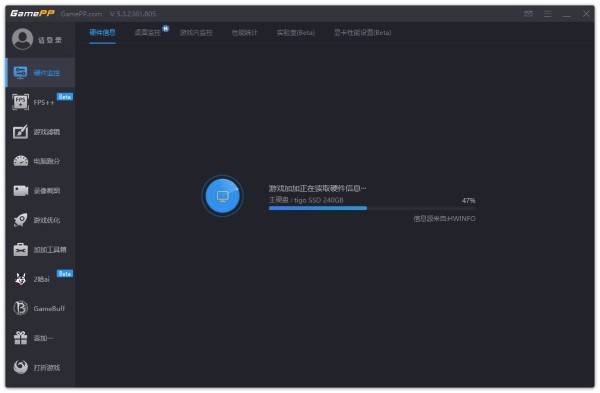Switch to the 性能统计 tab
The image size is (600, 393).
click(x=245, y=33)
